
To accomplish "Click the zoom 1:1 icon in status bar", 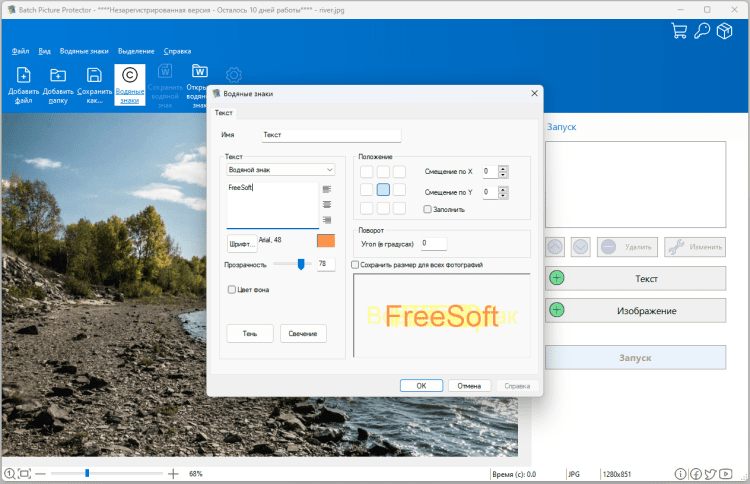I will [x=9, y=473].
